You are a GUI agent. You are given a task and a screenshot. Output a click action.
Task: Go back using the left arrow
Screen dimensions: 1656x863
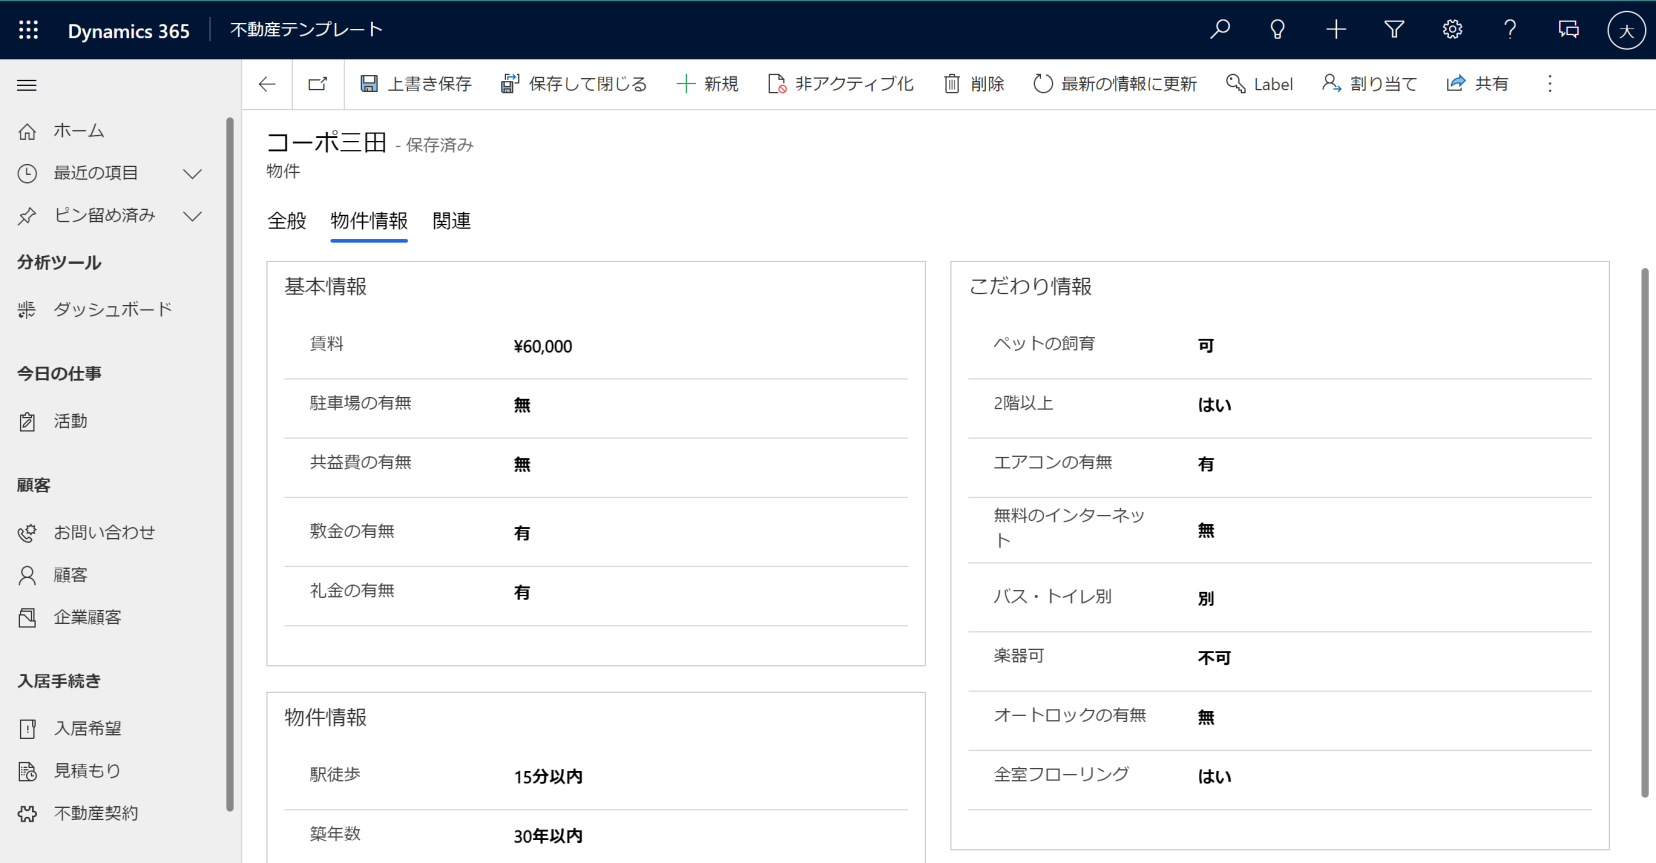tap(267, 84)
